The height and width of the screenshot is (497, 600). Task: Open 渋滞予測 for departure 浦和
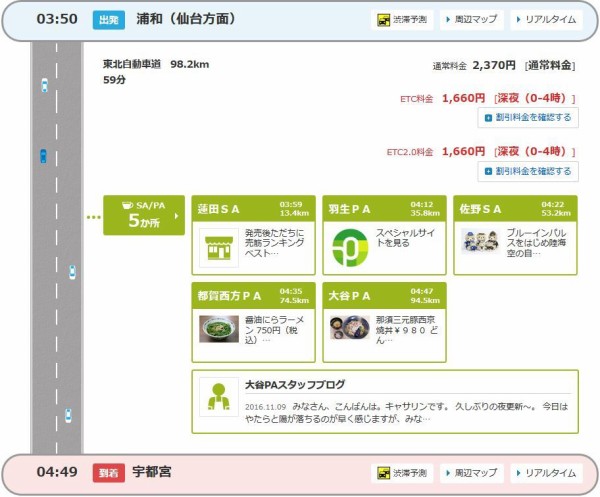click(402, 20)
